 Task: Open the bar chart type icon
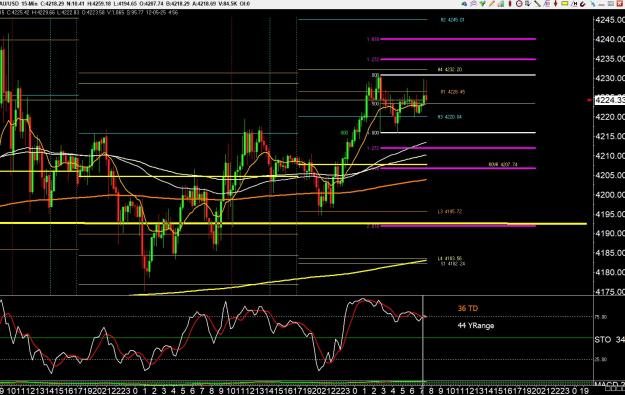[501, 4]
